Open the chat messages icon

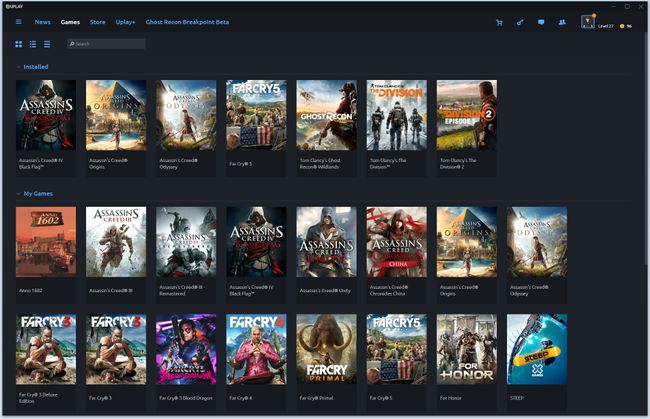541,22
